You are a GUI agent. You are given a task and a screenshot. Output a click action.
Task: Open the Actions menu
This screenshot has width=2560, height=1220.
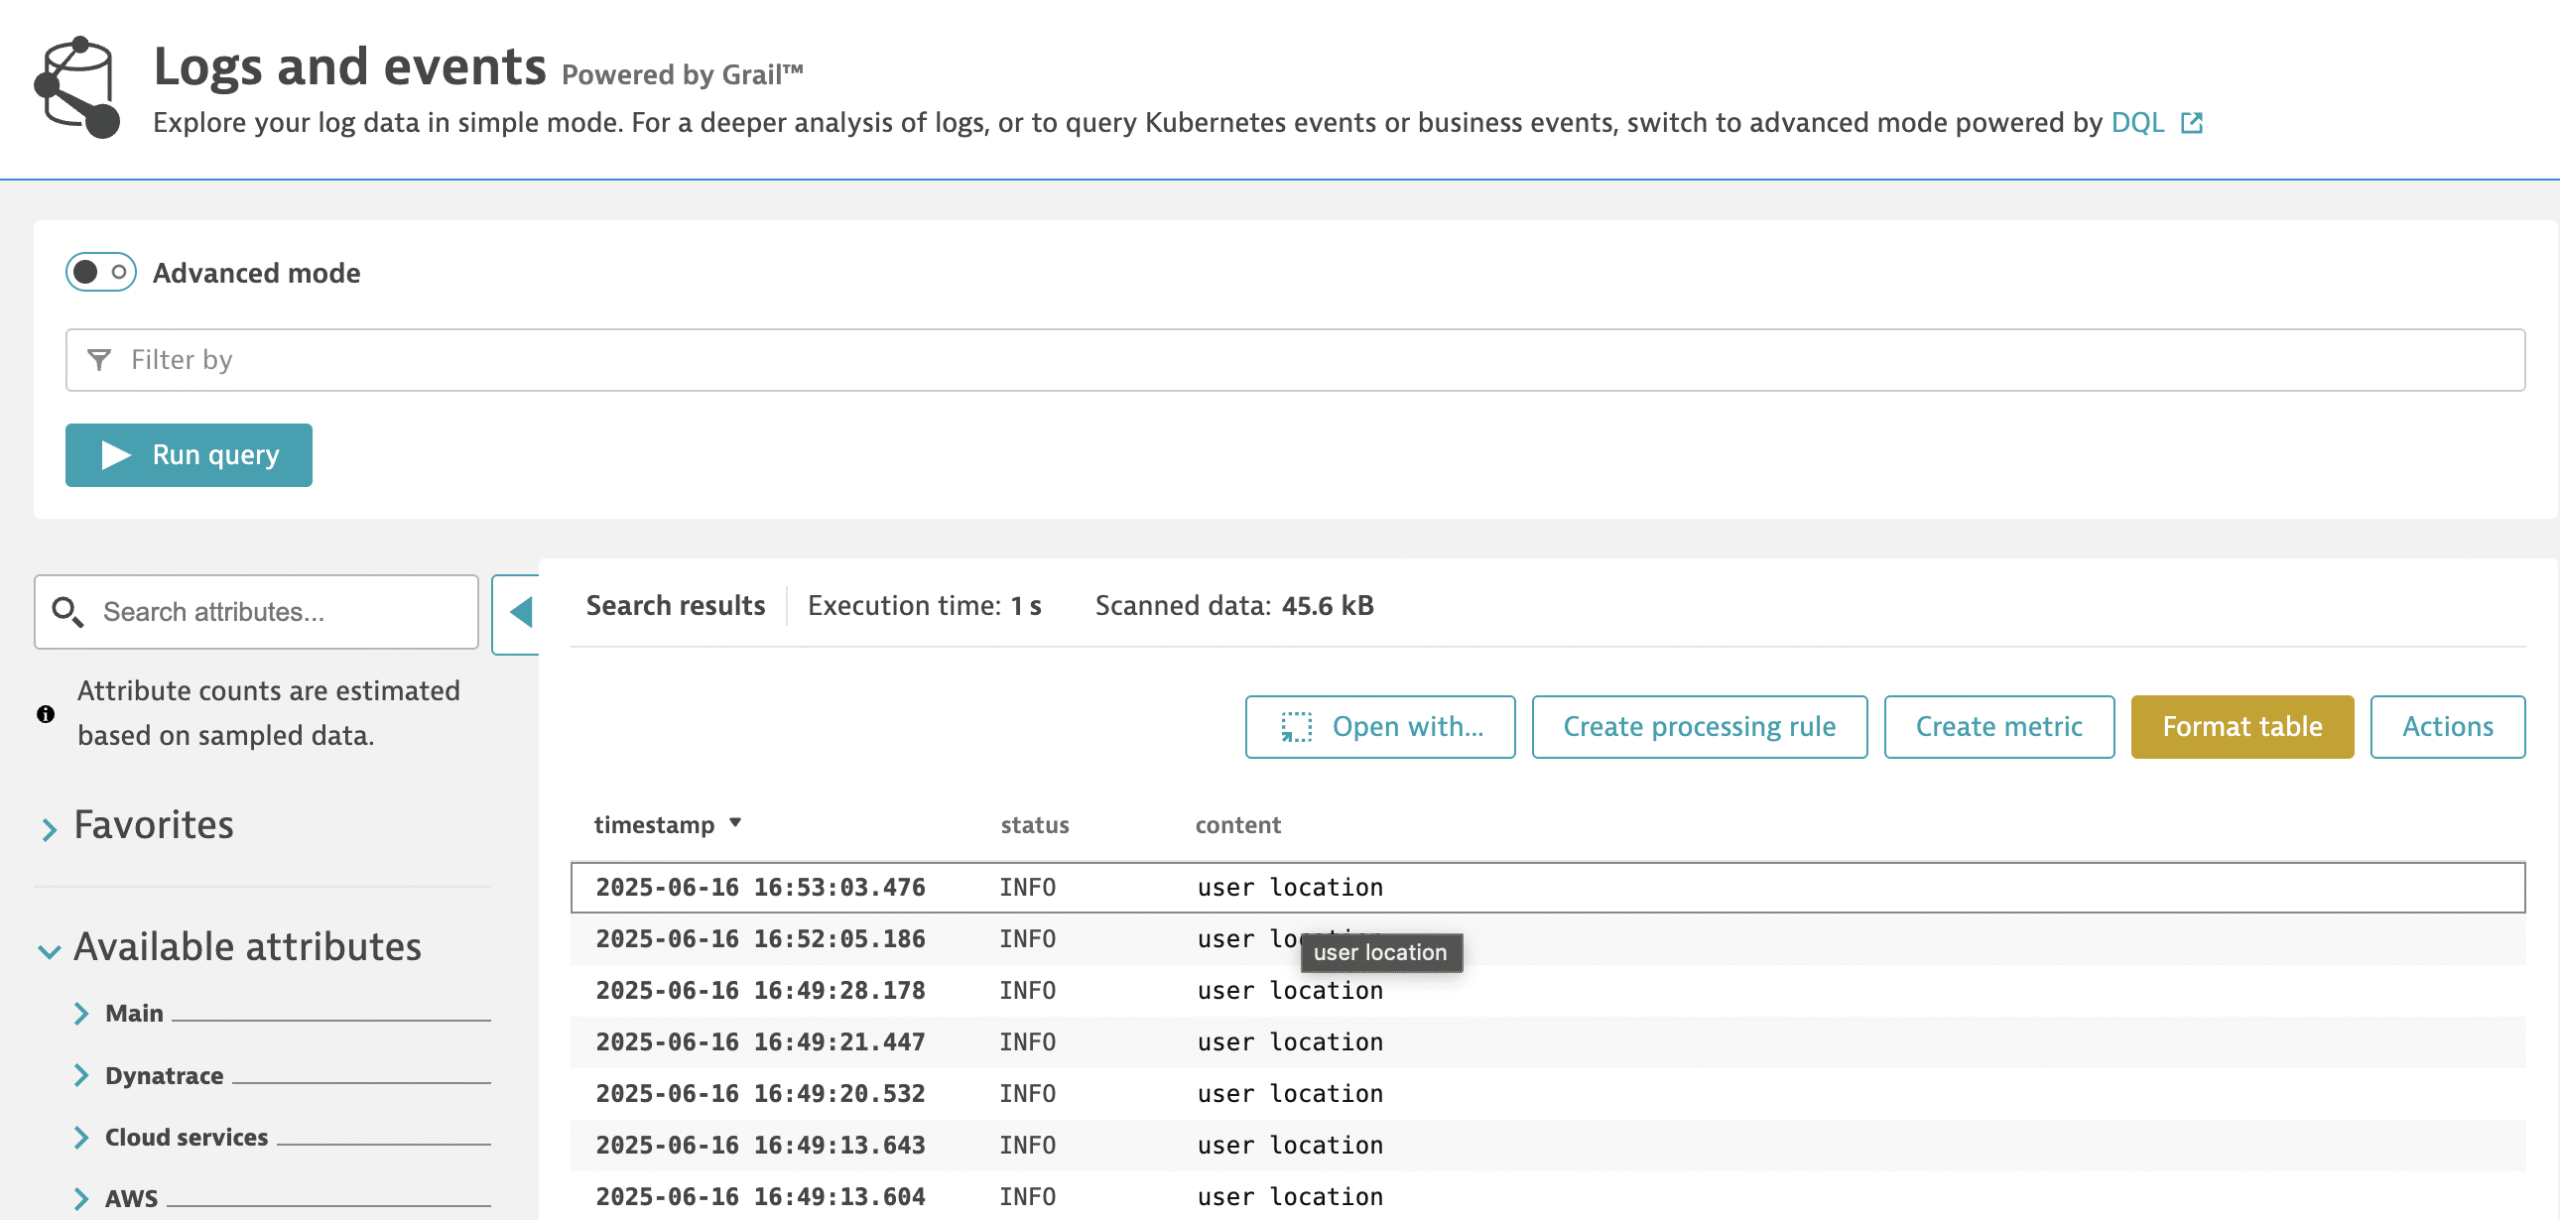pyautogui.click(x=2447, y=727)
